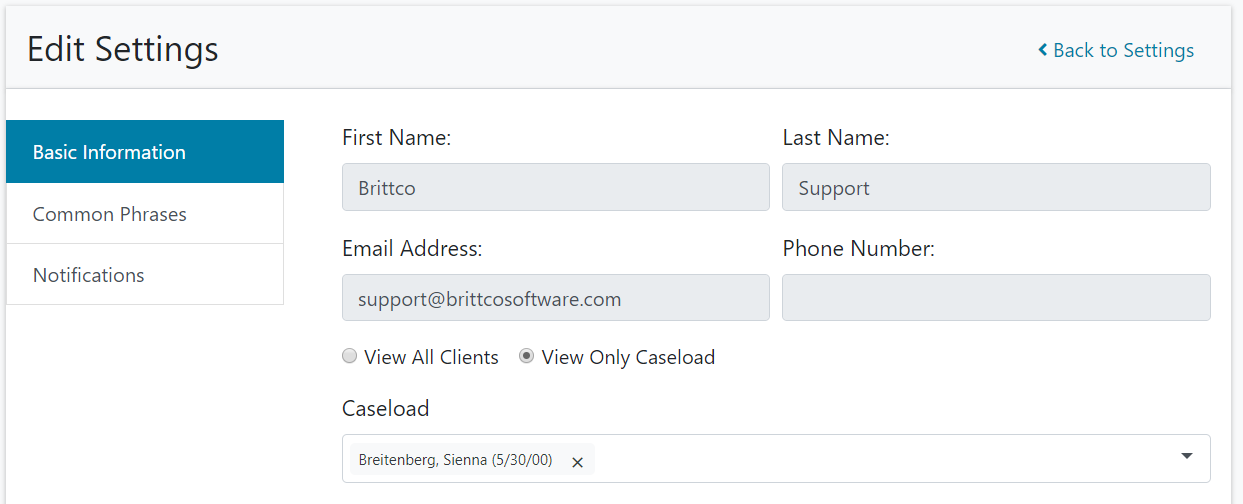Open the Caseload multi-select box

coord(880,459)
